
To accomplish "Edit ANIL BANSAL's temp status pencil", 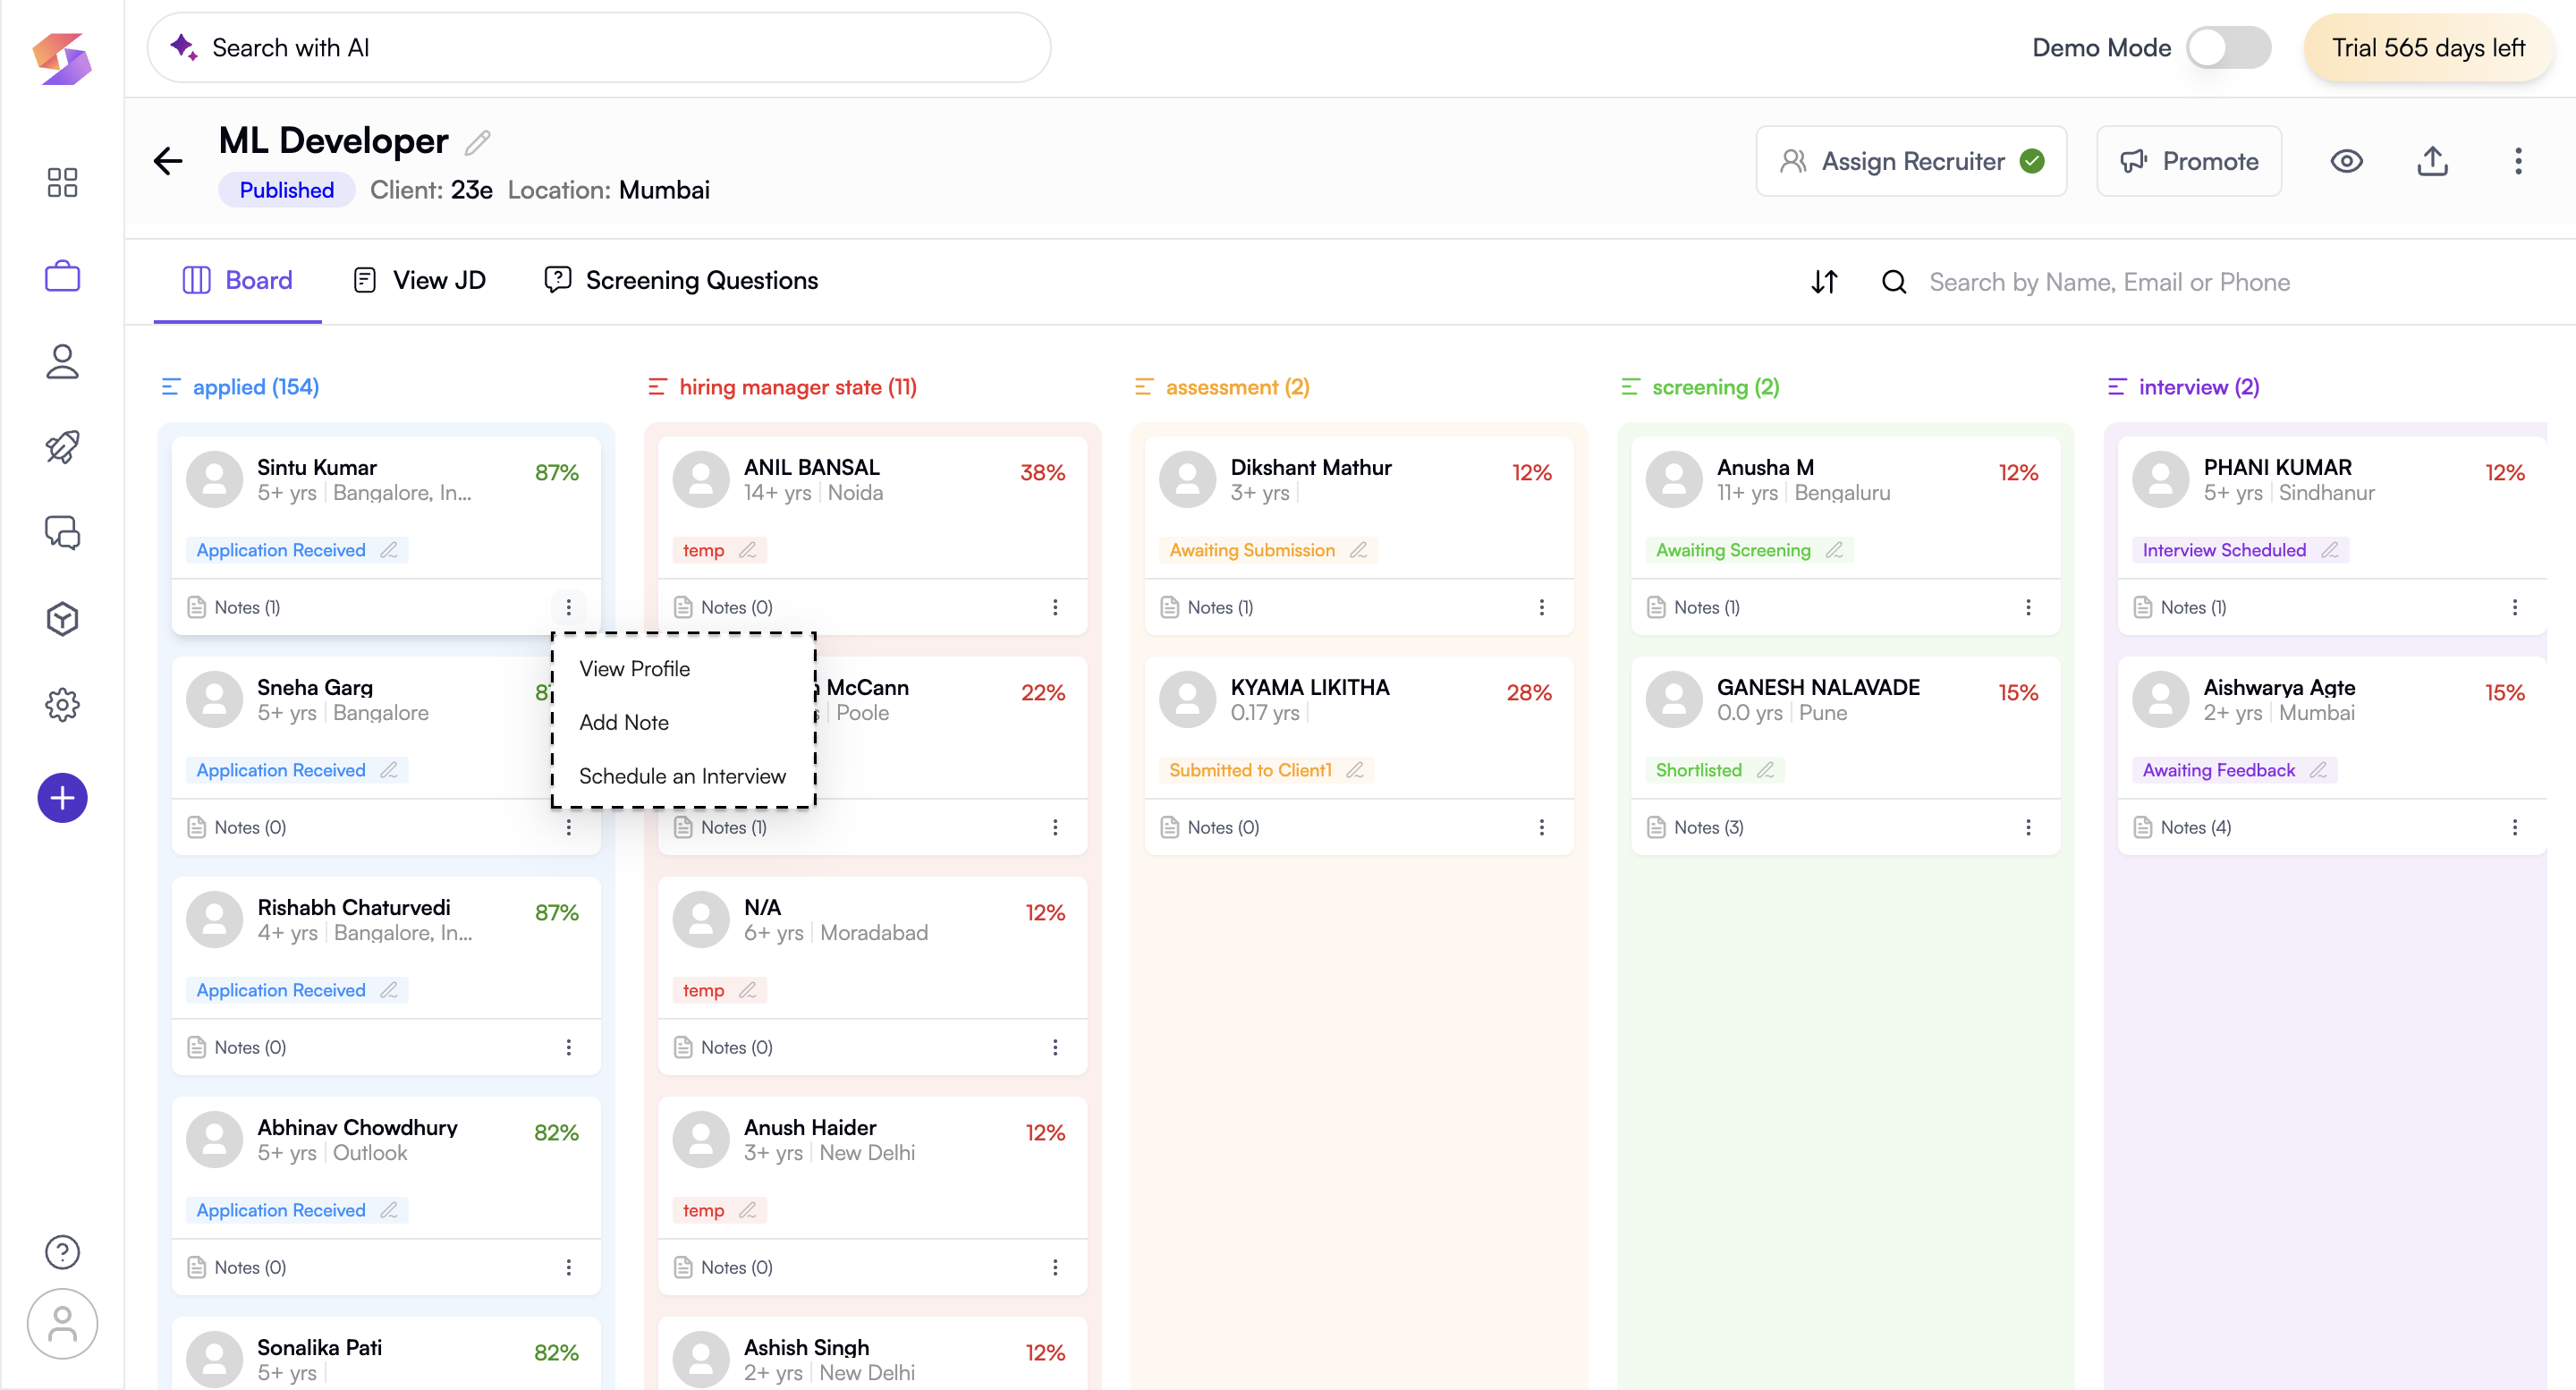I will (747, 550).
